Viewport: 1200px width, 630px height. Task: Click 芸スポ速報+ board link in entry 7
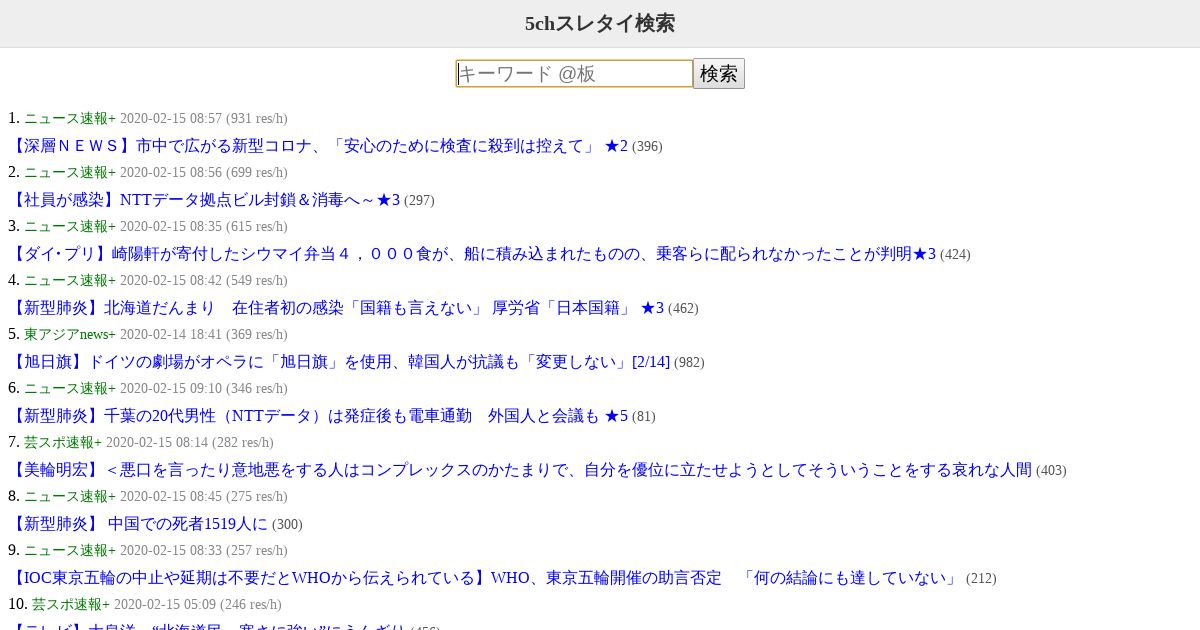63,442
